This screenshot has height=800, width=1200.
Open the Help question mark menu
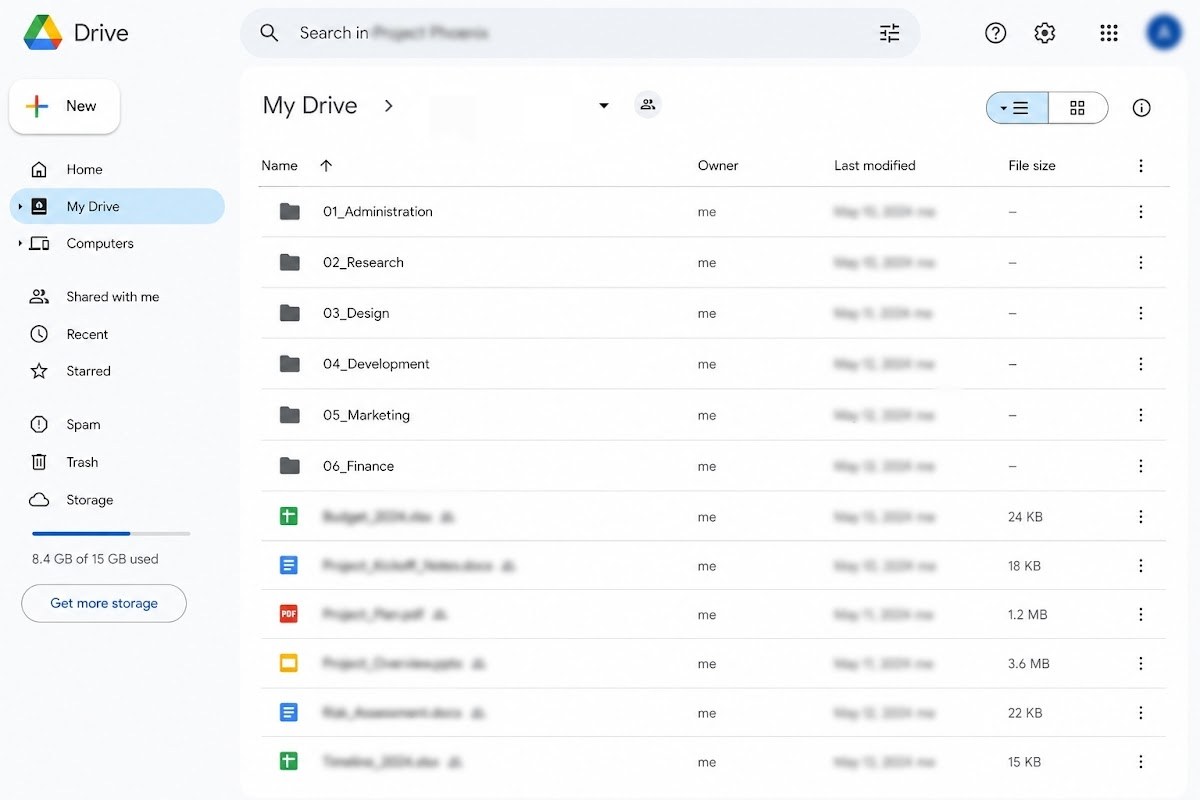point(995,33)
